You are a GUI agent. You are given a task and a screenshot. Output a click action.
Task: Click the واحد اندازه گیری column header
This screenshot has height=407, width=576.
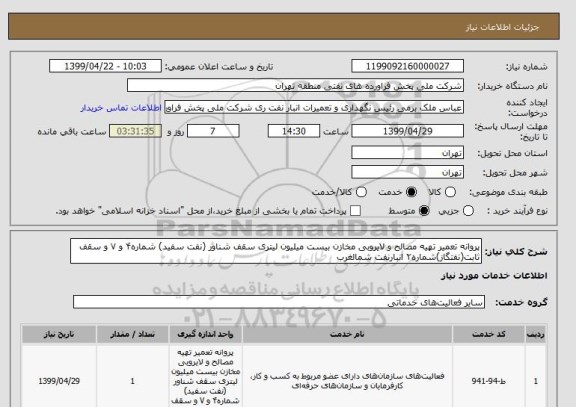pos(205,334)
